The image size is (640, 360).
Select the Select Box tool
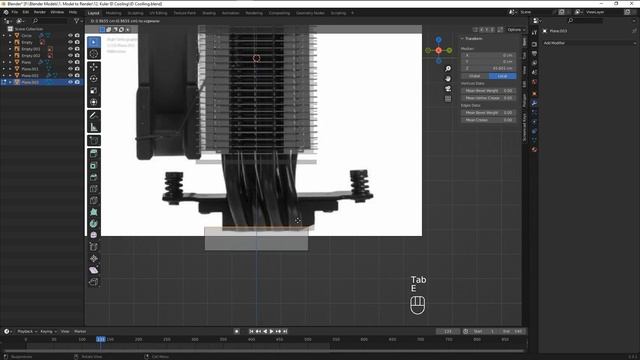94,42
